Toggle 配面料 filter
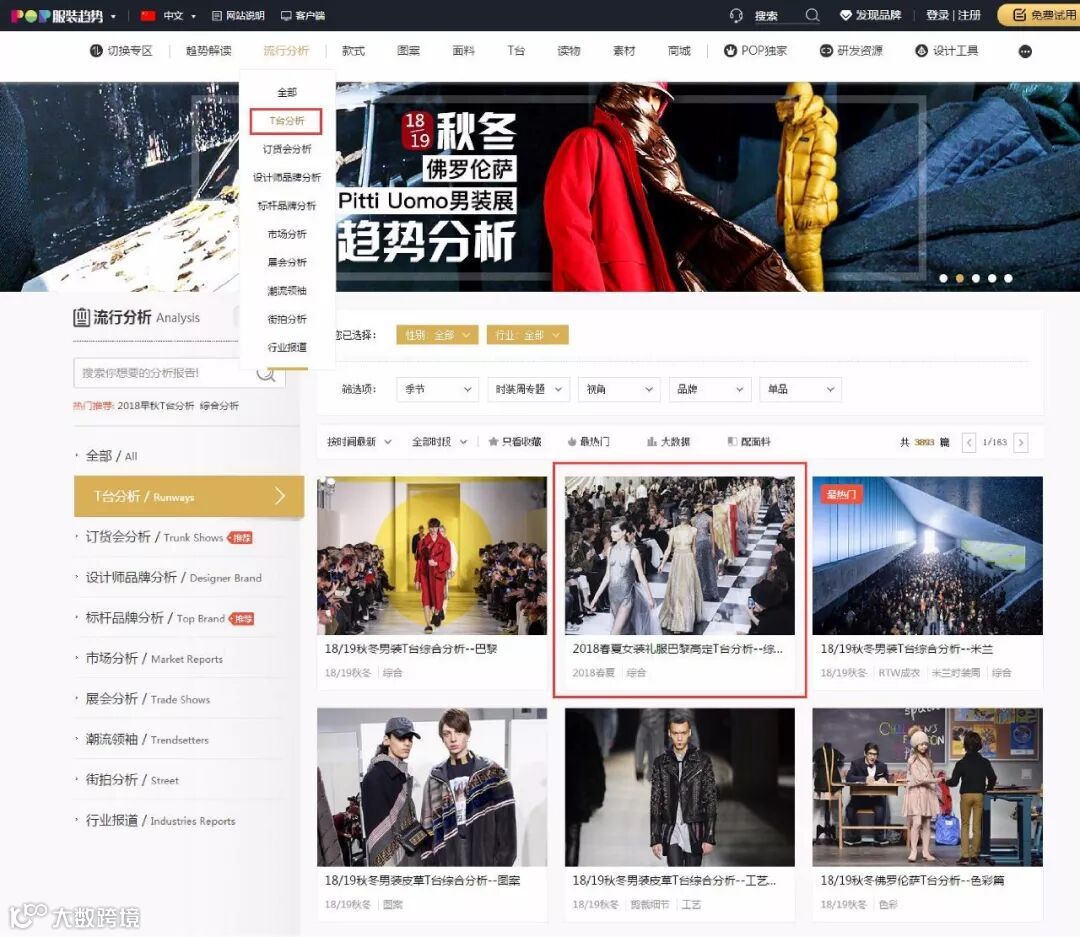The width and height of the screenshot is (1080, 937). (749, 442)
